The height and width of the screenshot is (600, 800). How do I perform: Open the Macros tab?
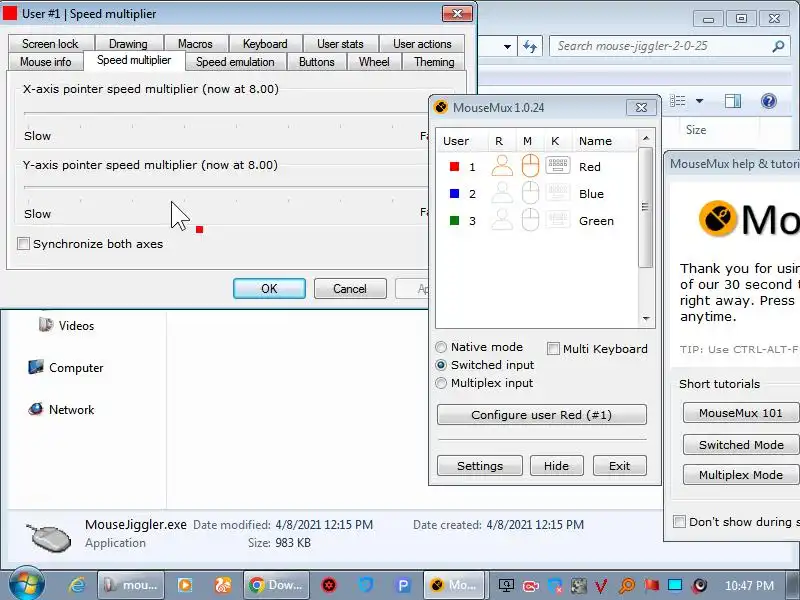tap(195, 44)
